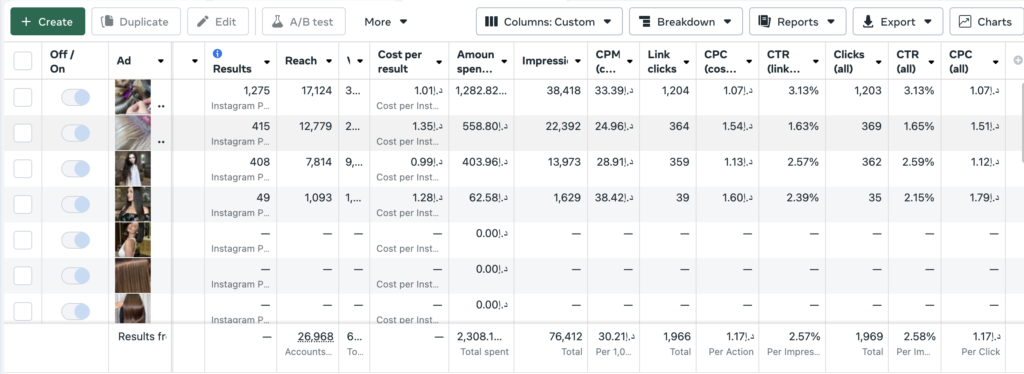Click the A/B test flask button
The width and height of the screenshot is (1024, 374).
[x=304, y=22]
